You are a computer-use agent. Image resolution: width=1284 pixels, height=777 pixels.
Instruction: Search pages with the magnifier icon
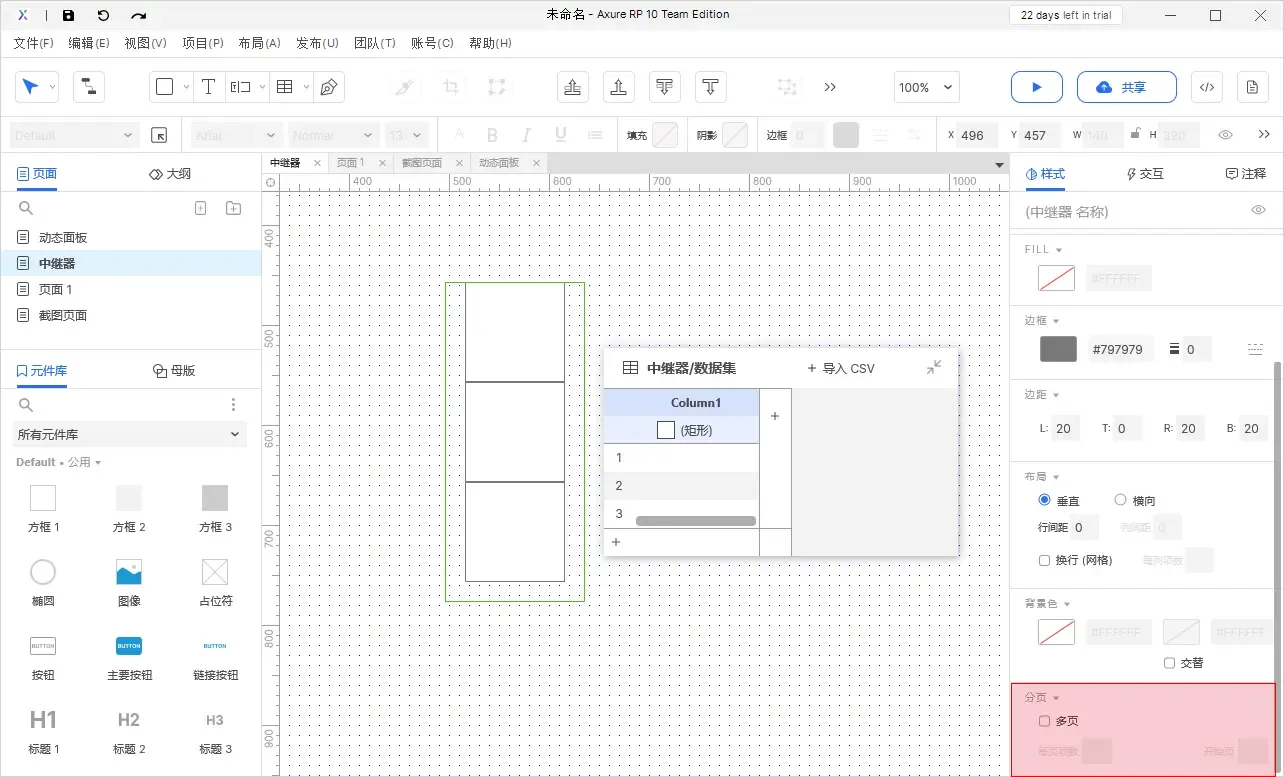point(26,208)
